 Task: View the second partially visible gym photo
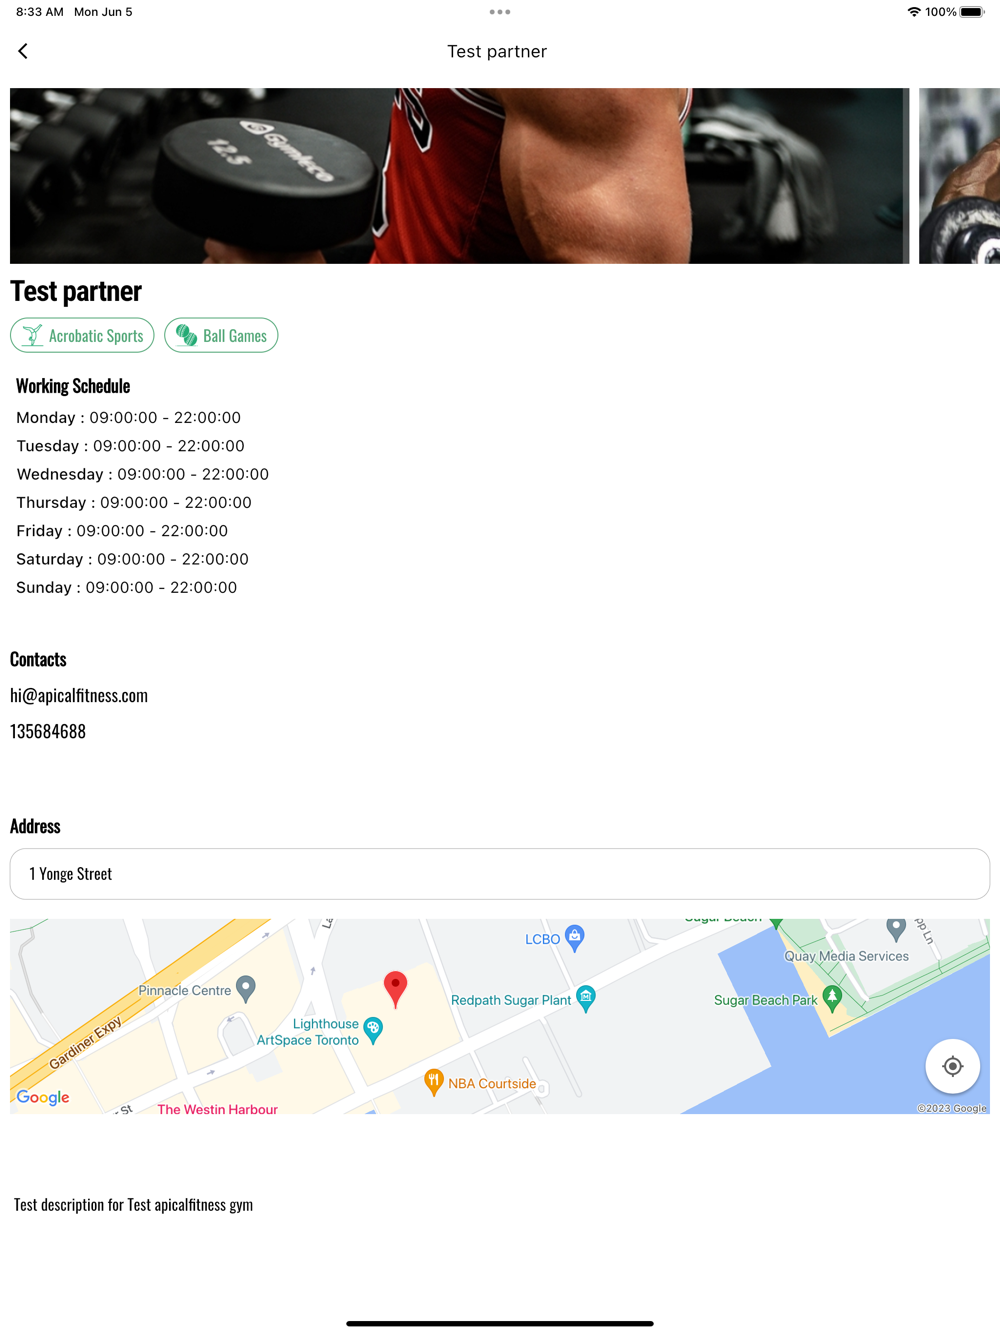[959, 176]
